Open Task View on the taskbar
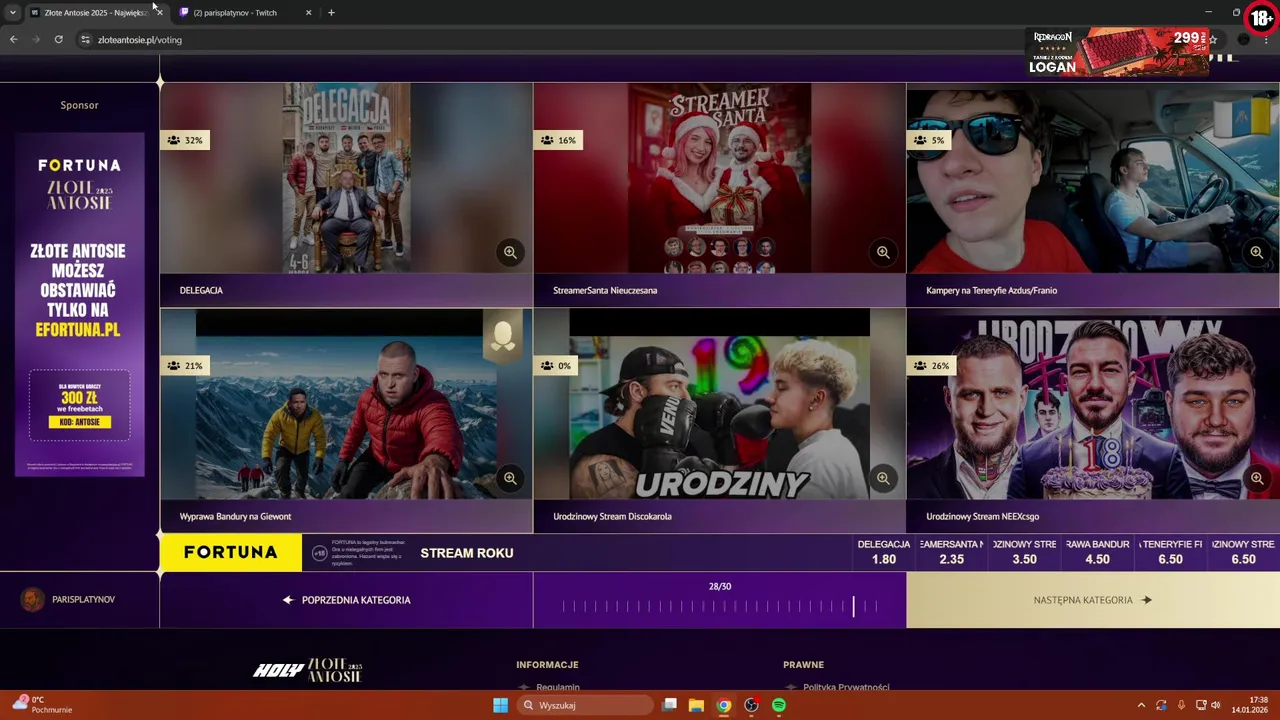 point(670,705)
